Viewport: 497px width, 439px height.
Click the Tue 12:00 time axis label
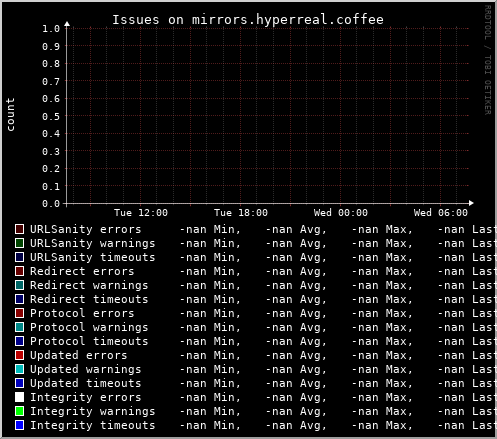[x=141, y=213]
